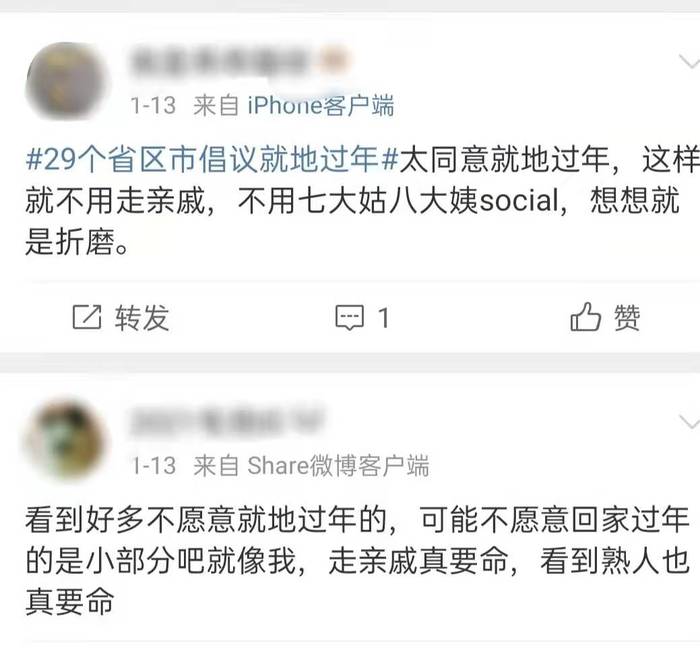Like the first post with thumbs-up icon

[x=585, y=317]
